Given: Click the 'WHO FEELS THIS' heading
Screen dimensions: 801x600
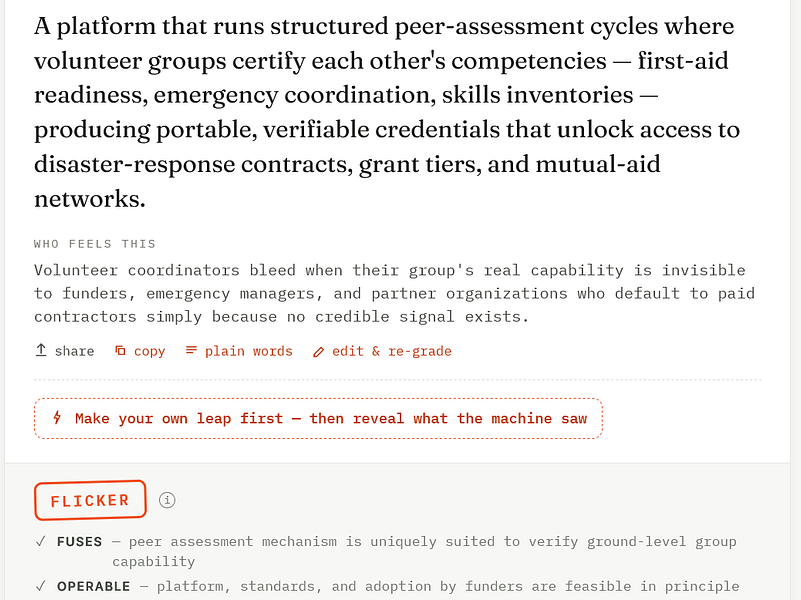Looking at the screenshot, I should [x=95, y=244].
